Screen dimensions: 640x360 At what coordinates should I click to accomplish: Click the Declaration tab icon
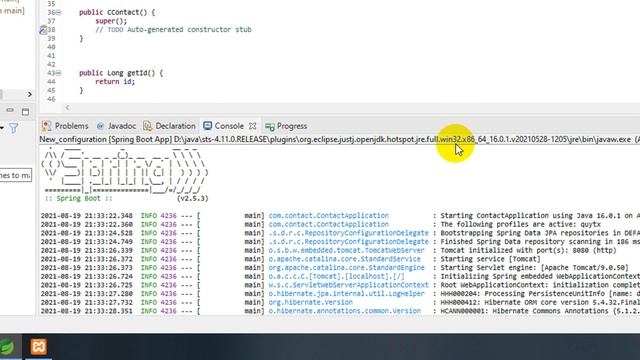[x=148, y=126]
